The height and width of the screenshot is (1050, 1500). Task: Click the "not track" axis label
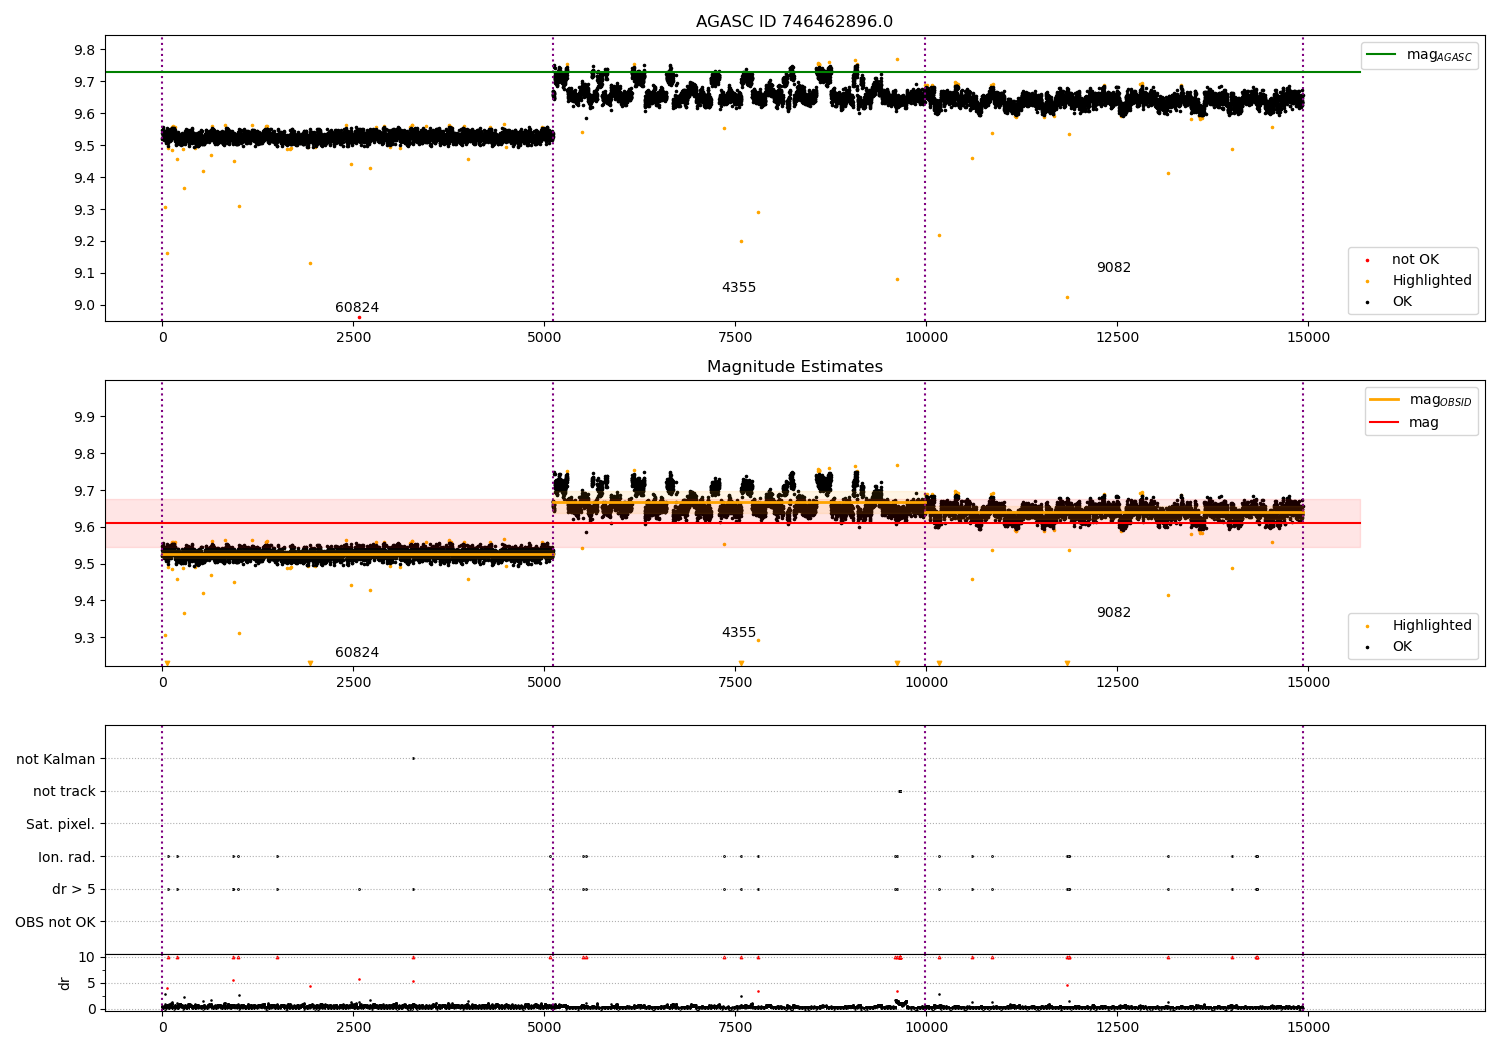tap(64, 792)
